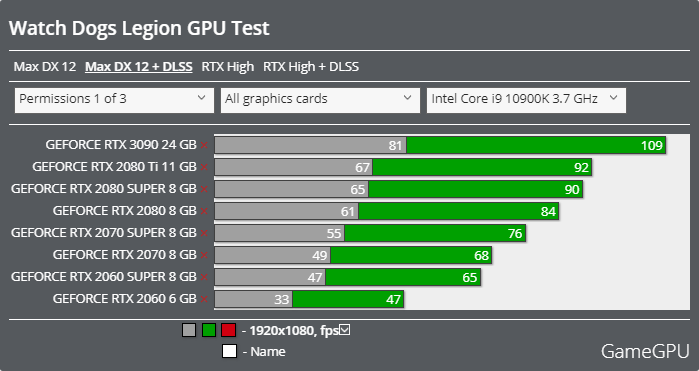Remove GEFORCE RTX 2060 6 GB row
The width and height of the screenshot is (699, 371).
(x=204, y=299)
